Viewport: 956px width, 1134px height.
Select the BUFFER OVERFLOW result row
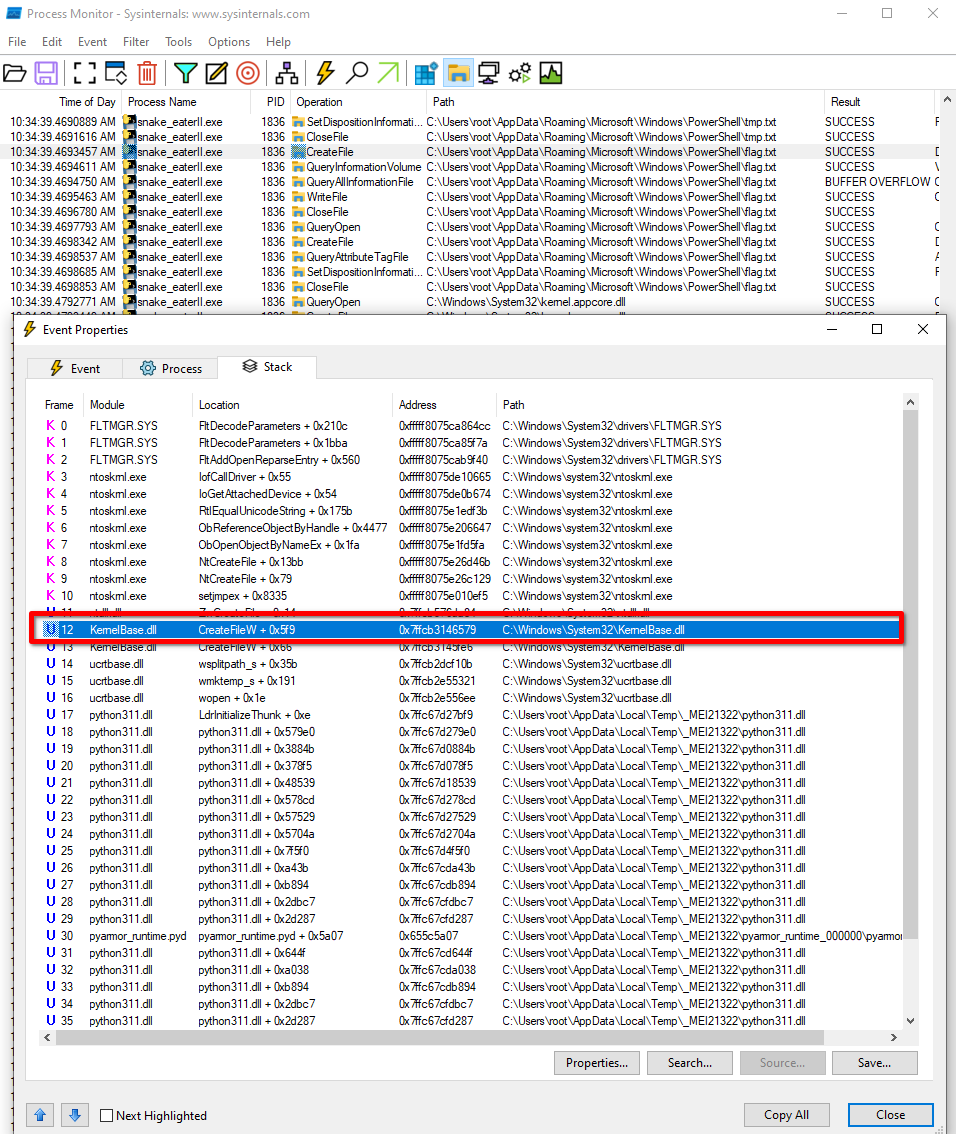470,182
